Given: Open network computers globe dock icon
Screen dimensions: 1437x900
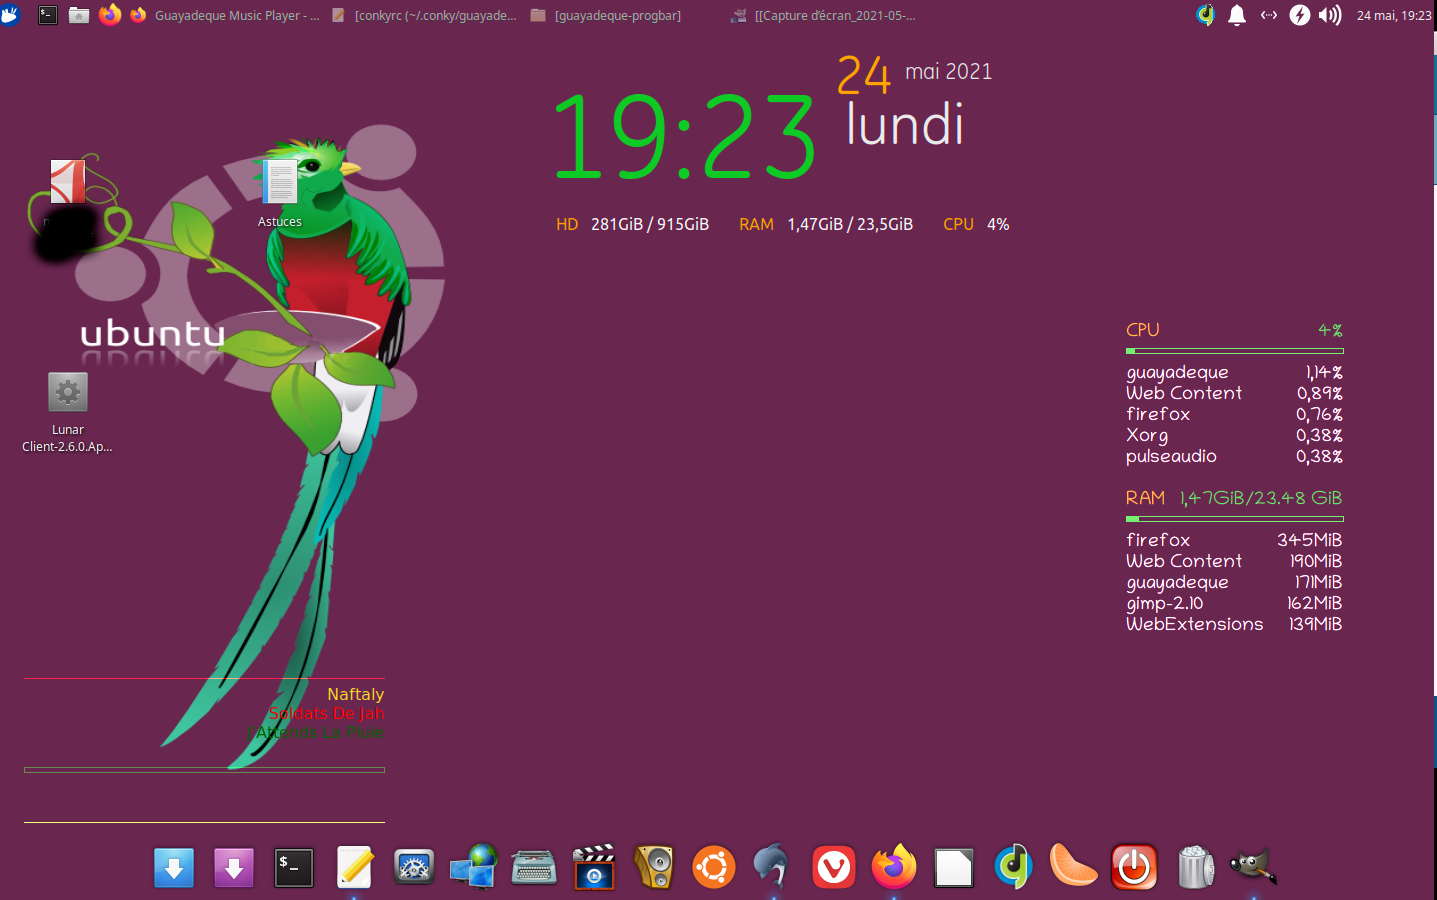Looking at the screenshot, I should pos(474,867).
